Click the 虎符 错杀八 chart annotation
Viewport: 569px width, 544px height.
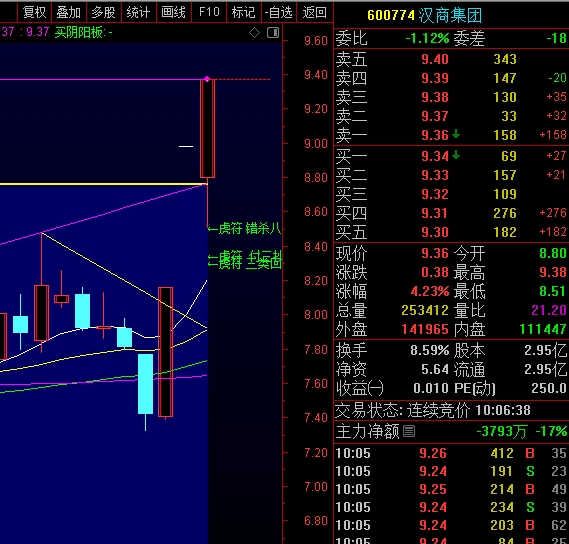click(x=250, y=229)
